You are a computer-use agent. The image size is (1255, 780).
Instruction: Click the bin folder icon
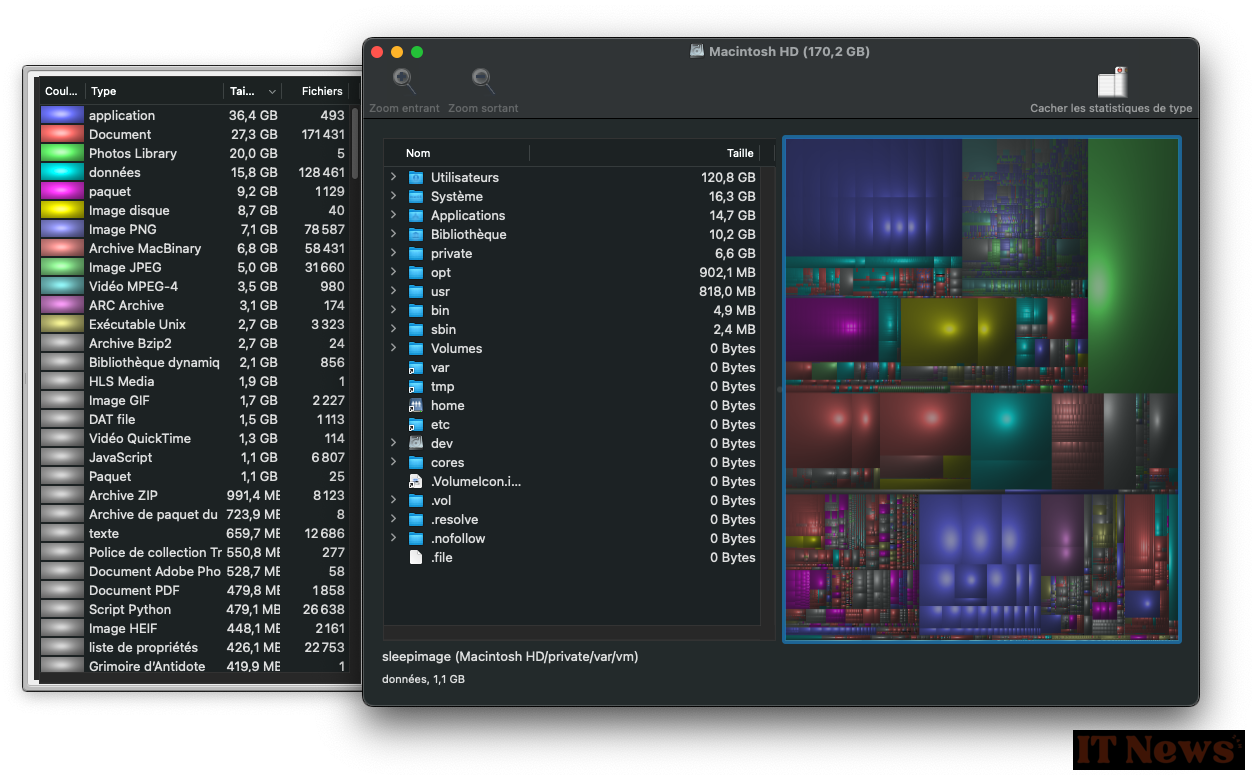tap(416, 310)
